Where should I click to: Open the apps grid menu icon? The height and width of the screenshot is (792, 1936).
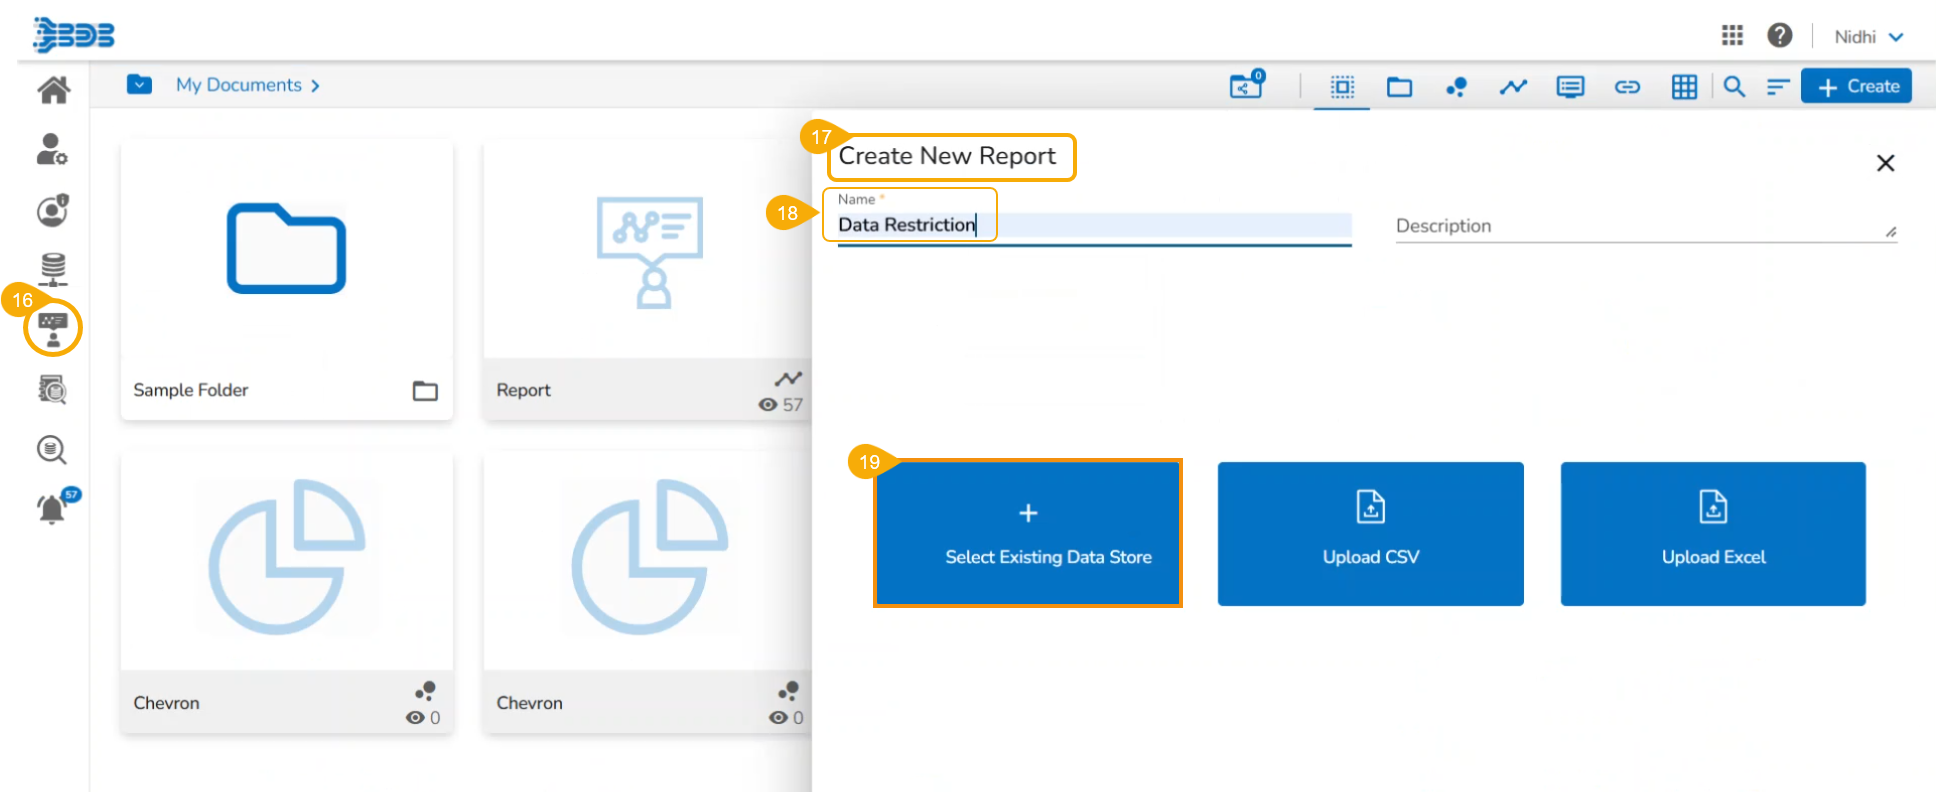click(x=1732, y=36)
